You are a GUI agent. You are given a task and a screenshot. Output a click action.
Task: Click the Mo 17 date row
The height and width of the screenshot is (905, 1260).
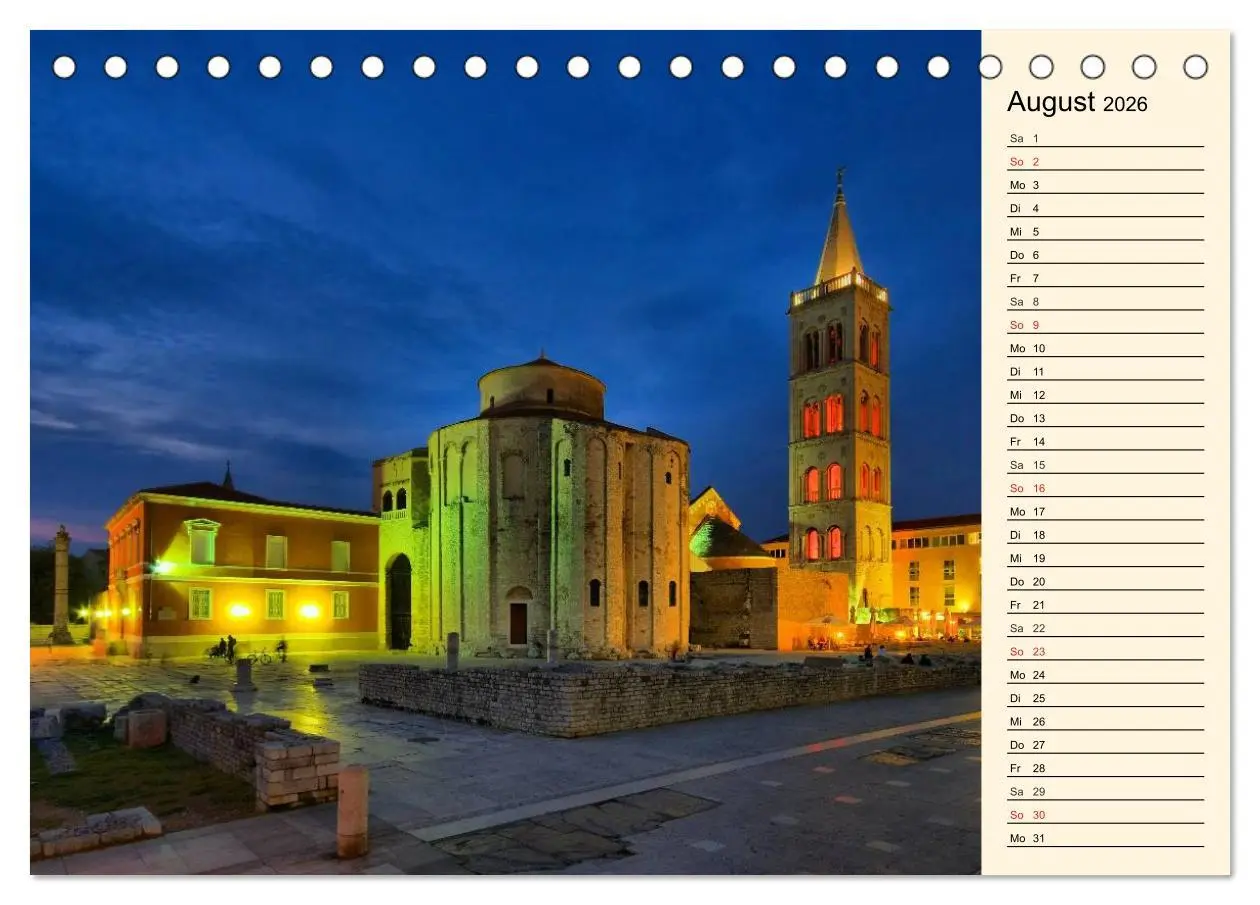[1105, 512]
